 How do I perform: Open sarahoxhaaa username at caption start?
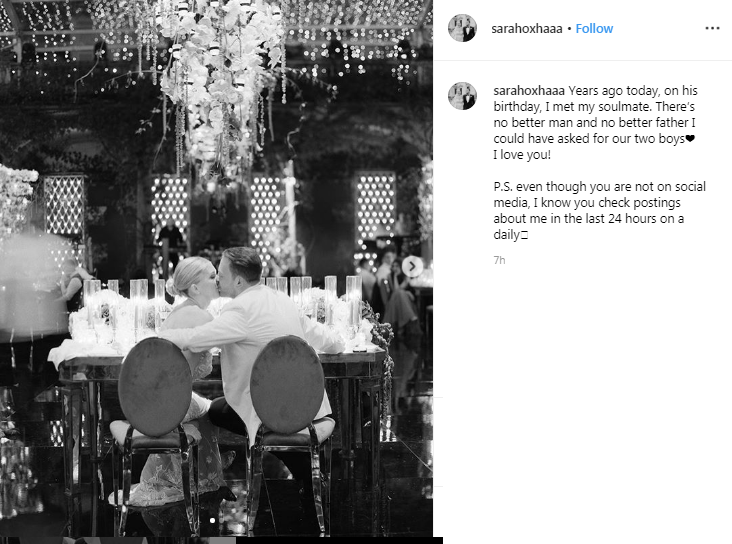click(529, 91)
